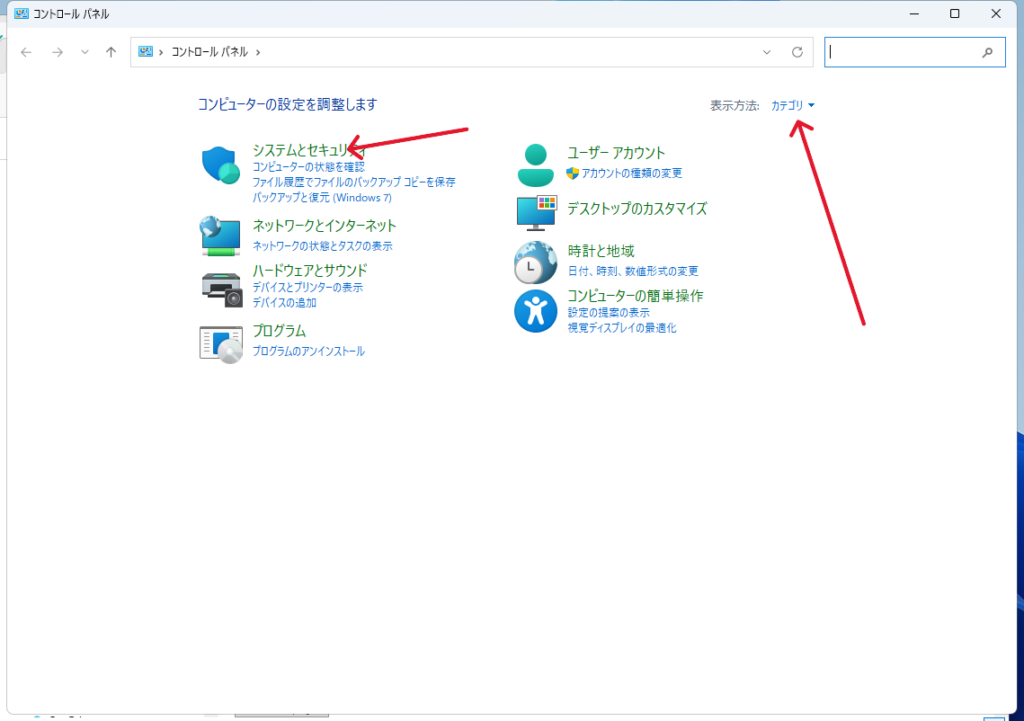This screenshot has height=721, width=1024.
Task: Click the chevron after コントロール パネル breadcrumb
Action: click(x=258, y=52)
